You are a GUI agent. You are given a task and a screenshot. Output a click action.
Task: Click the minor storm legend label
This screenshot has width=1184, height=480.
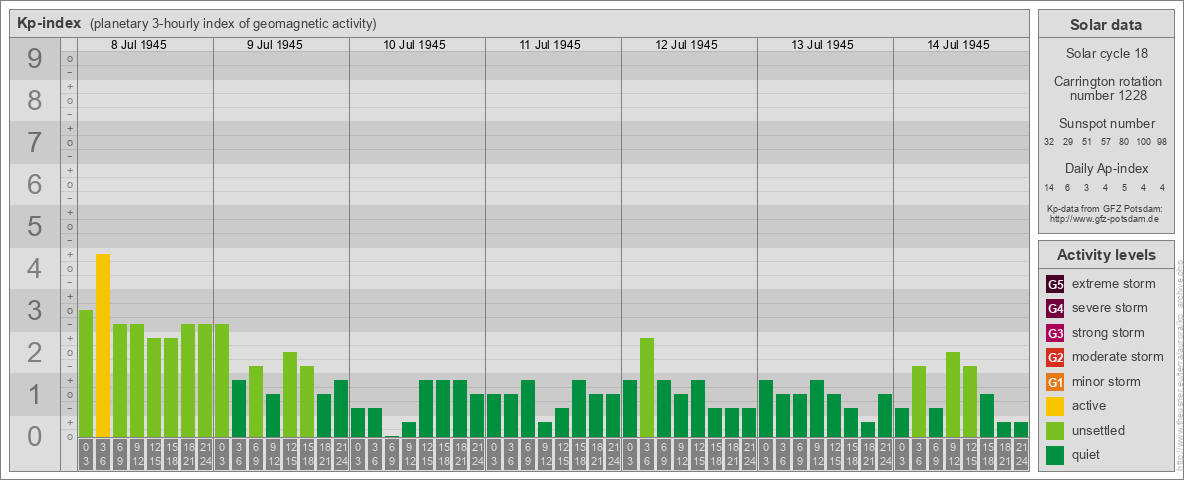coord(1106,381)
